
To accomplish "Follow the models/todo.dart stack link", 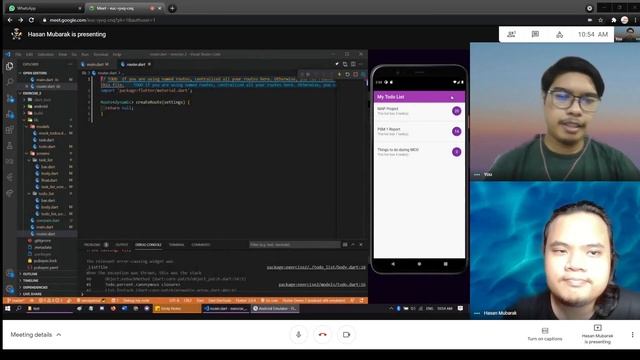I will 322,284.
